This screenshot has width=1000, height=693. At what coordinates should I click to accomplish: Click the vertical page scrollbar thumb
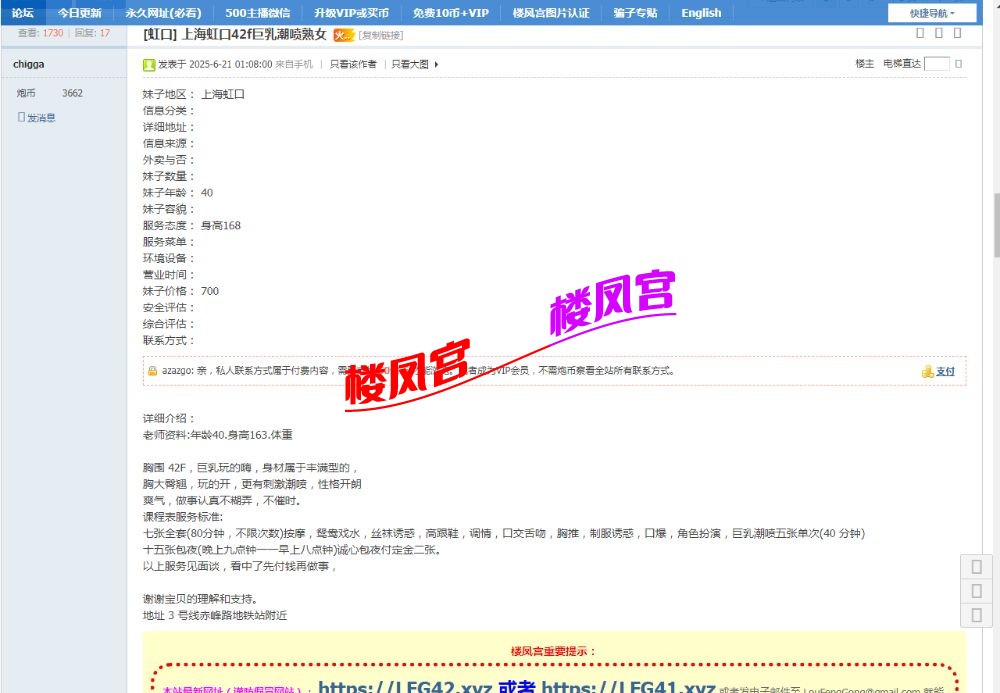coord(996,225)
